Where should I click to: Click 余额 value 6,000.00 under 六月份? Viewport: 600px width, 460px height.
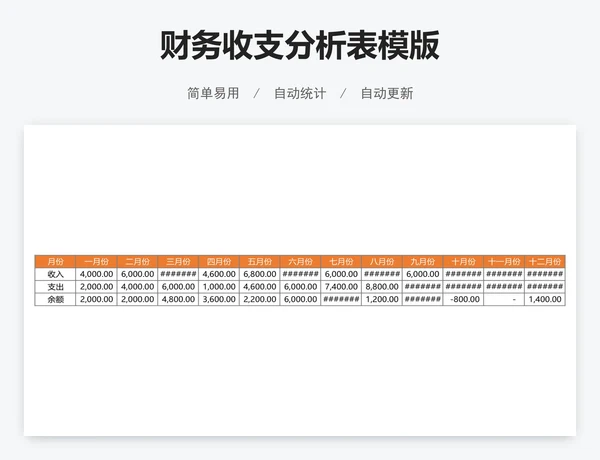click(x=300, y=299)
